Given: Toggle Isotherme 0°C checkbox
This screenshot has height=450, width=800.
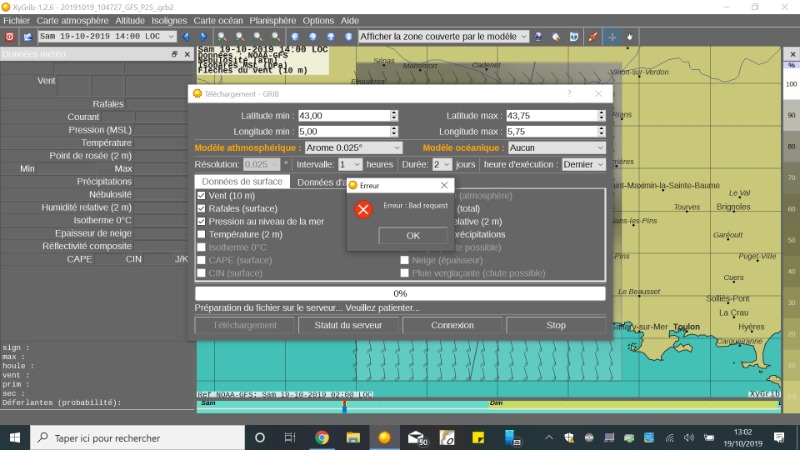Looking at the screenshot, I should point(202,247).
